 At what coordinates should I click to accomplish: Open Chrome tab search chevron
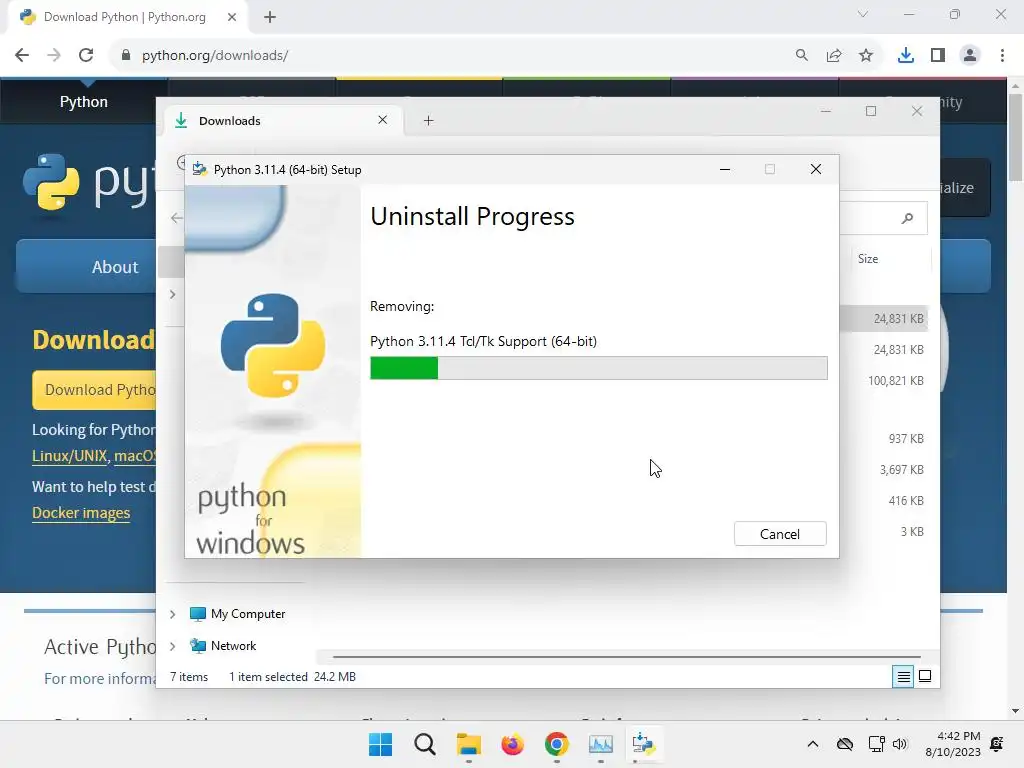[863, 14]
